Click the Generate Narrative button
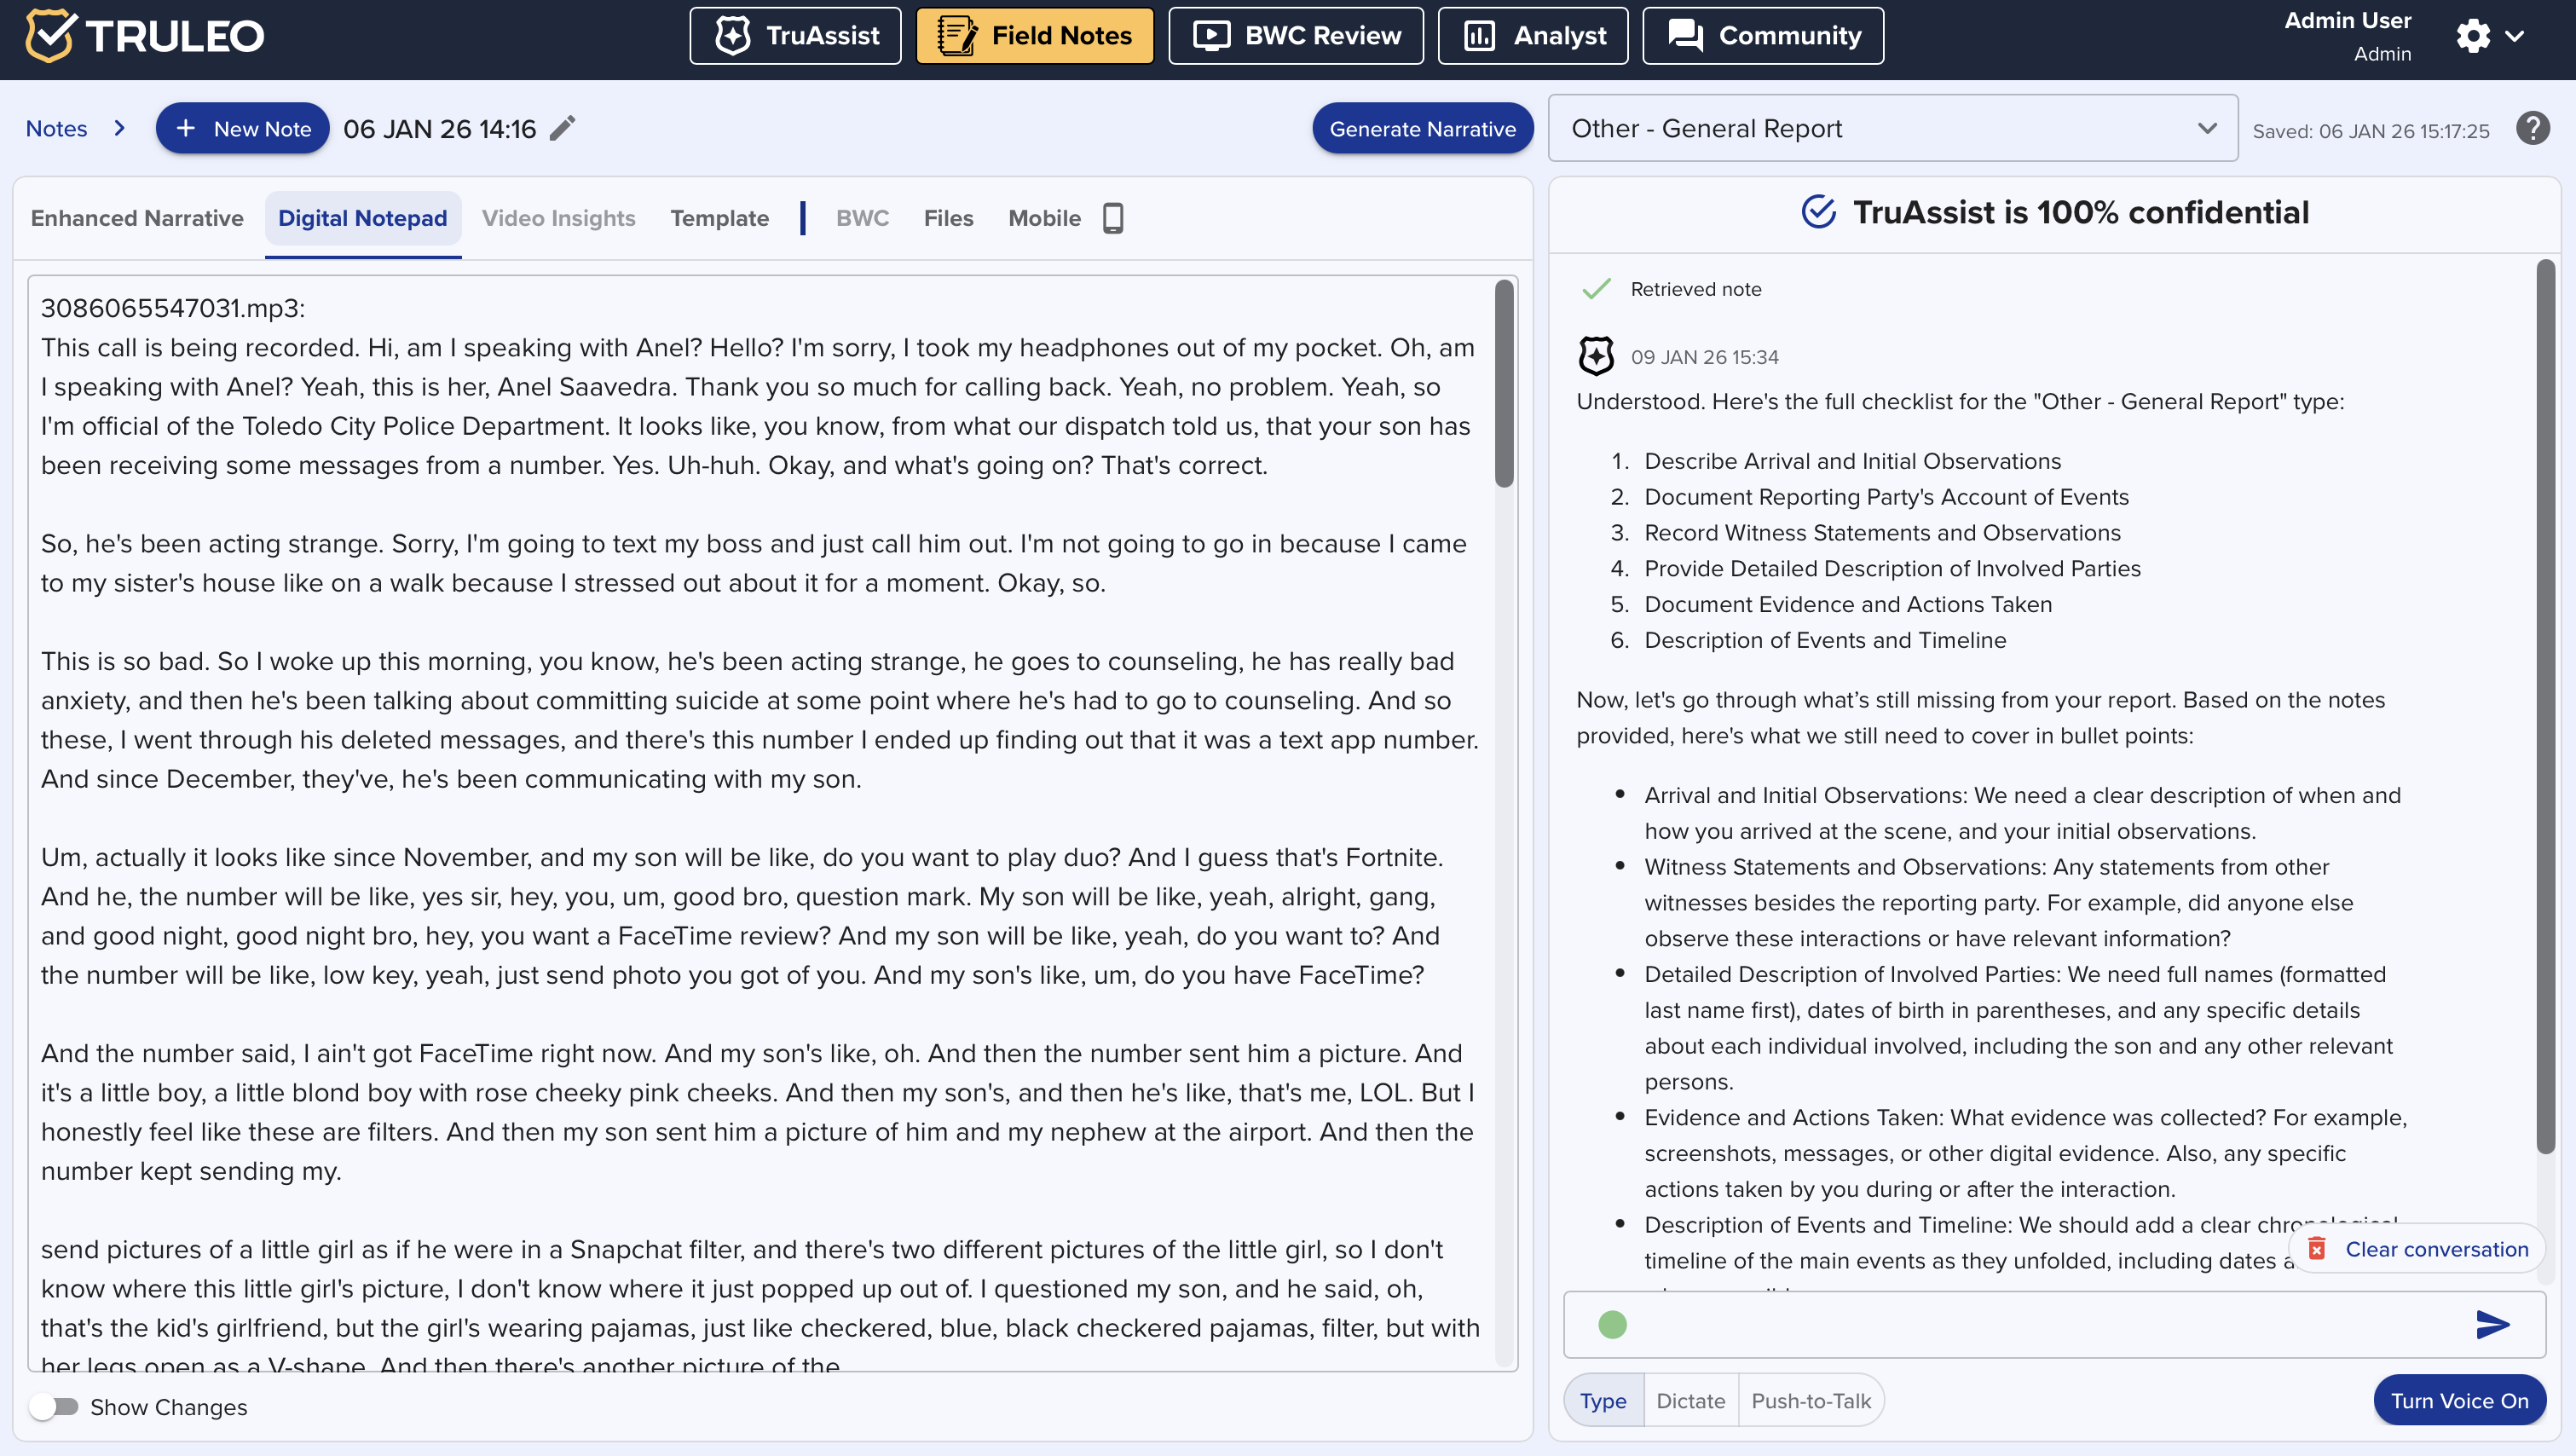This screenshot has height=1456, width=2576. 1422,128
